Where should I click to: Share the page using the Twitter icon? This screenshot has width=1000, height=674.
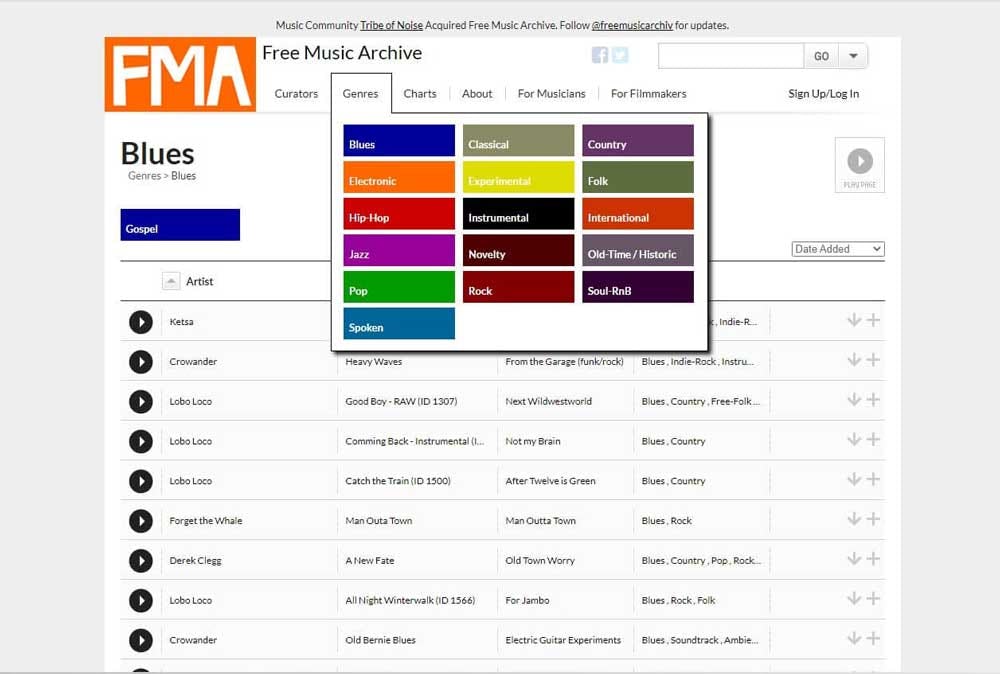pos(620,55)
